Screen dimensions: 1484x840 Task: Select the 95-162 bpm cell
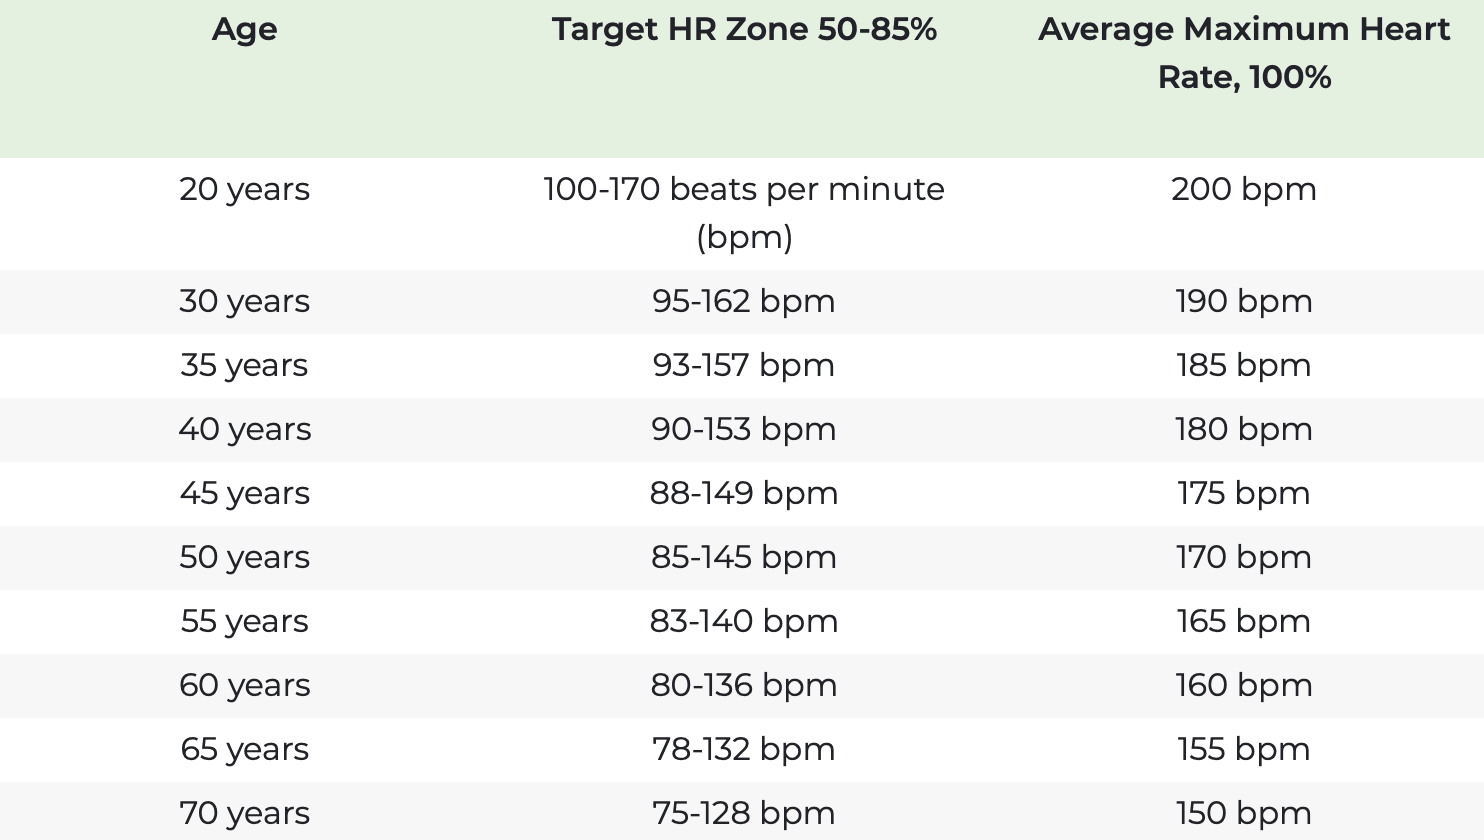tap(744, 301)
